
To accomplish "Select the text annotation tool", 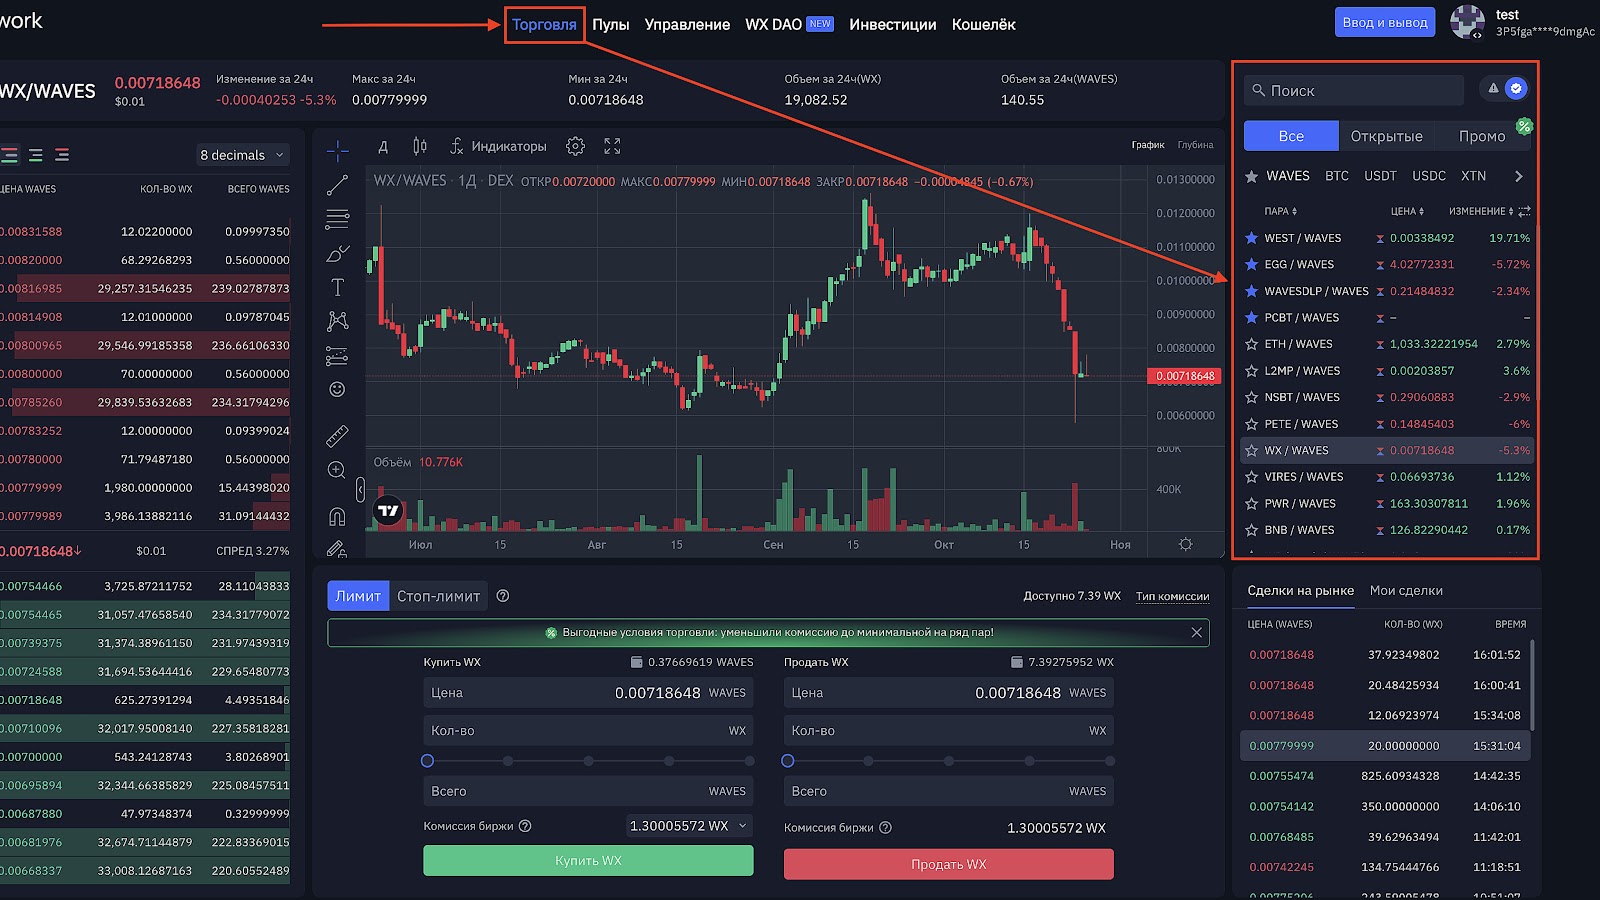I will pyautogui.click(x=338, y=287).
